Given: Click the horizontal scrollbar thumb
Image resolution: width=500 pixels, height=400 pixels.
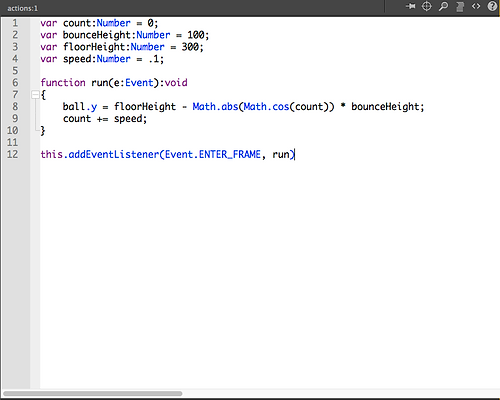Looking at the screenshot, I should [x=93, y=393].
